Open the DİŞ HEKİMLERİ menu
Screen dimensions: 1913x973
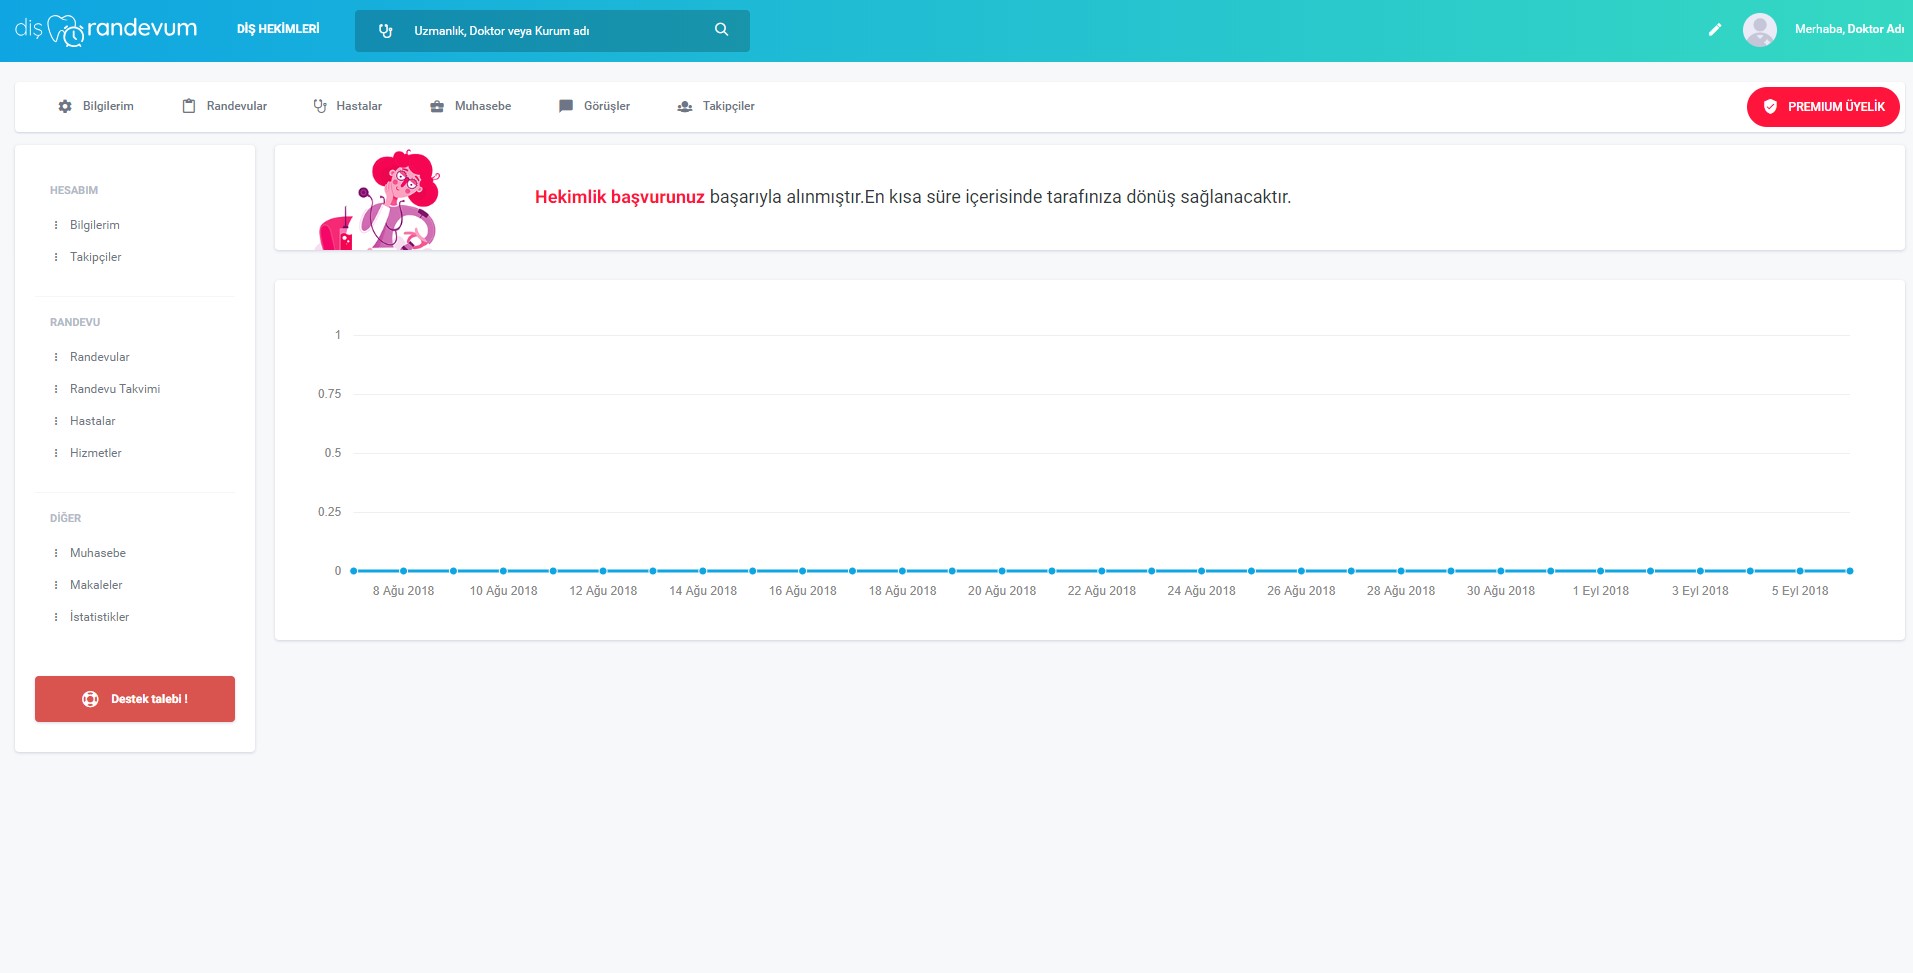(x=278, y=29)
